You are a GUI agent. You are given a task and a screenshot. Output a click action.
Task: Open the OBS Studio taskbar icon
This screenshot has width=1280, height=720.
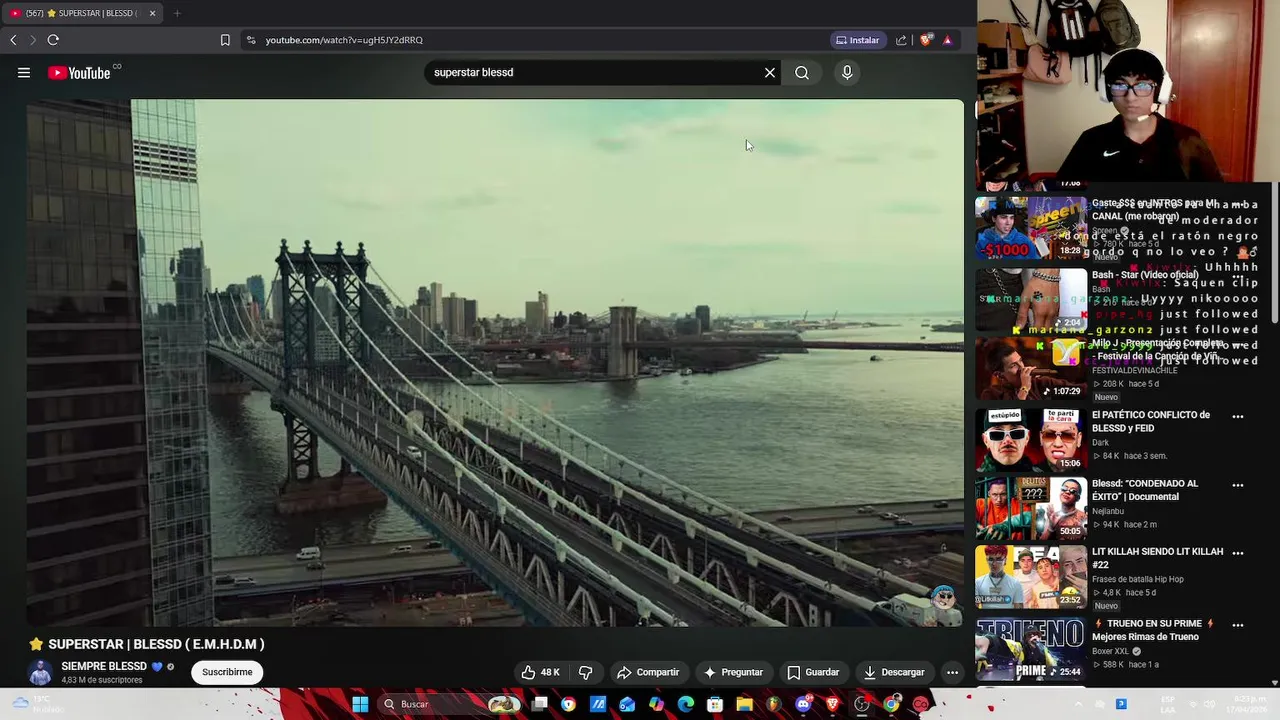862,704
